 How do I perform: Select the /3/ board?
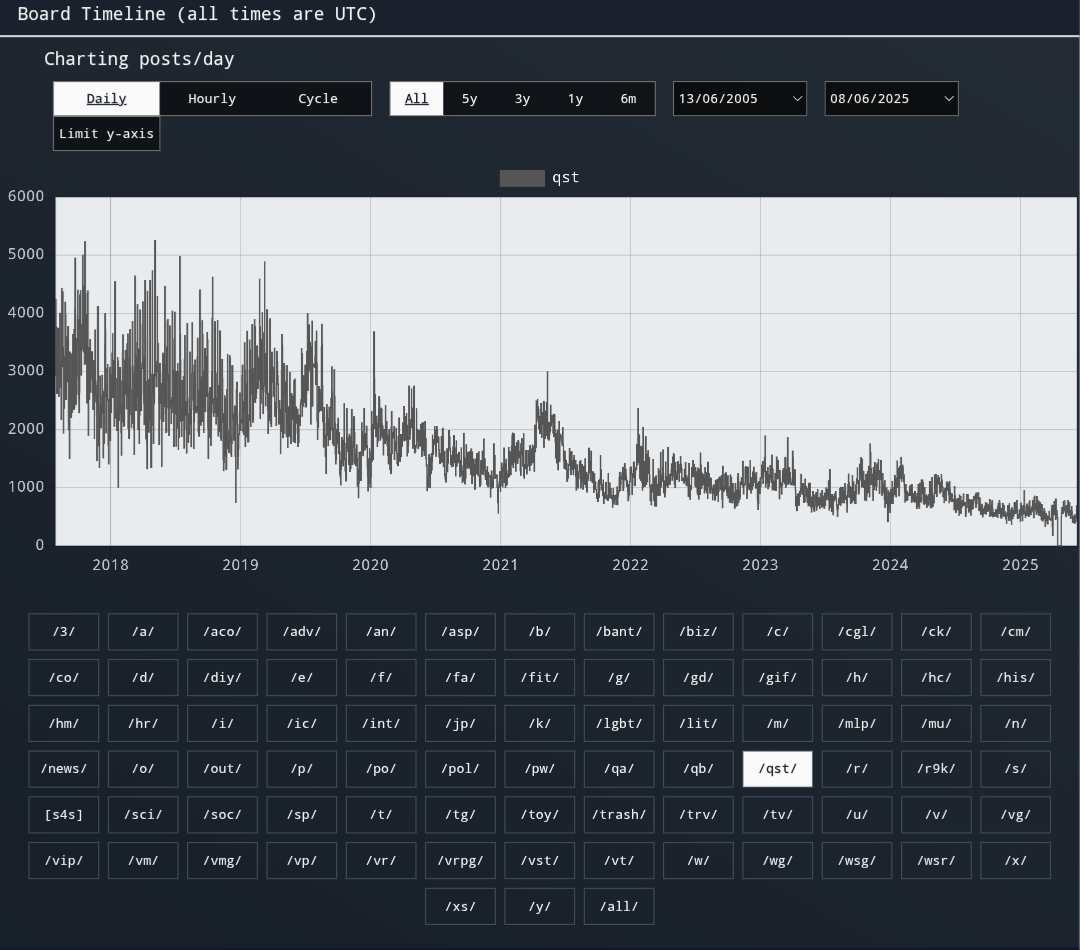pos(63,632)
